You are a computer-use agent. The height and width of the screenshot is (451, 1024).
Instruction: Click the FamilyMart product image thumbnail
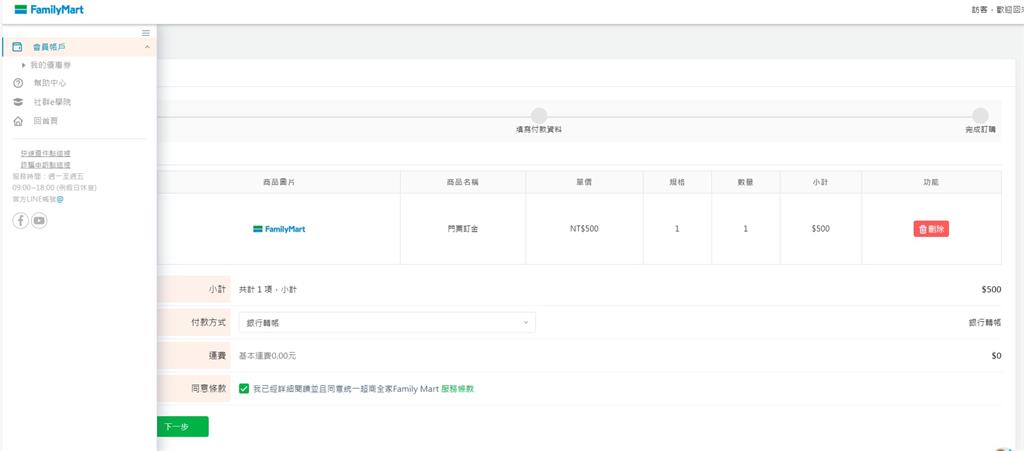(279, 229)
